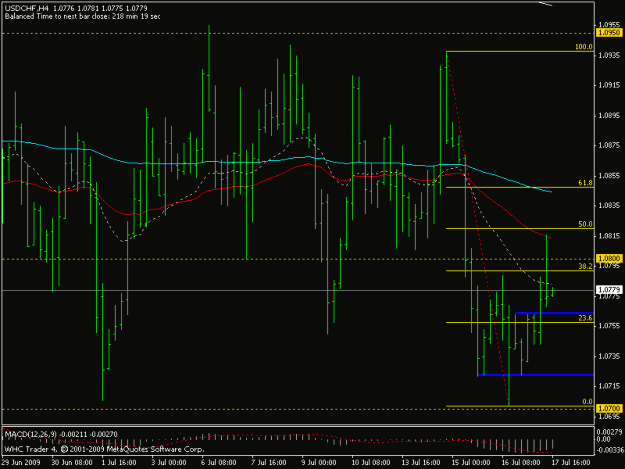Viewport: 625px width, 469px height.
Task: Click the 1.0855 price scale value
Action: point(609,176)
